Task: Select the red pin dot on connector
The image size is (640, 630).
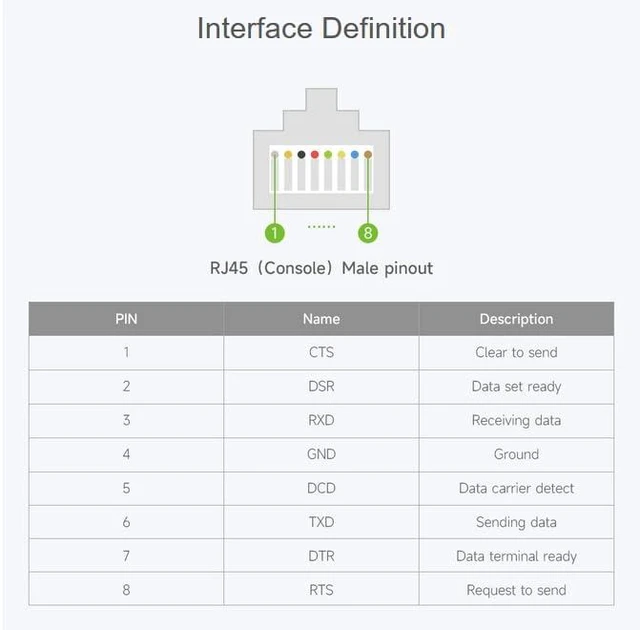Action: pos(314,155)
